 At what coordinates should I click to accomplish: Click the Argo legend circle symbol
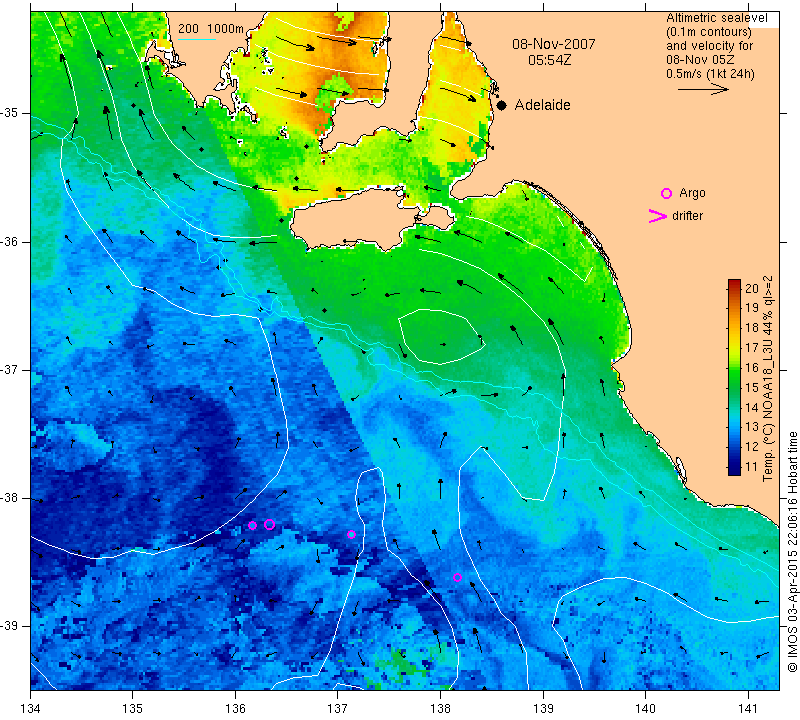[x=666, y=193]
